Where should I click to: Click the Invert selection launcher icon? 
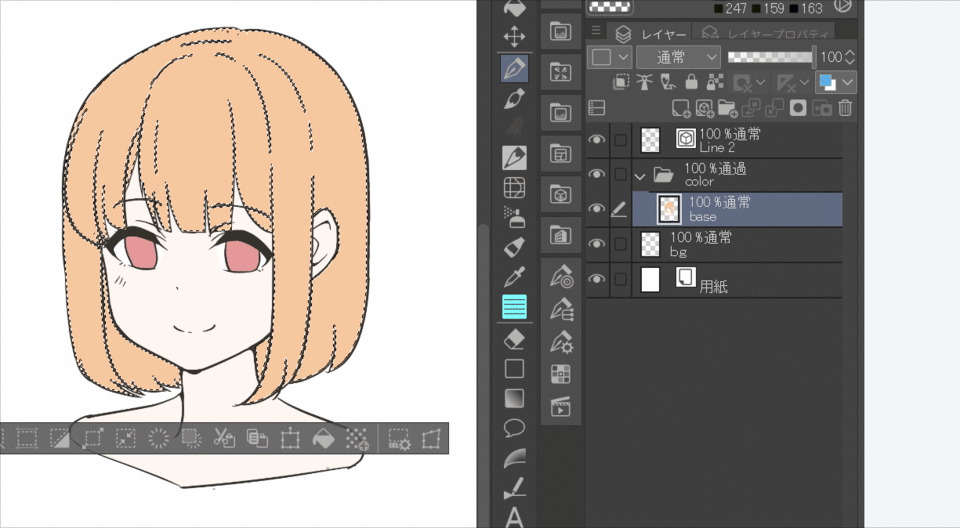click(x=59, y=439)
